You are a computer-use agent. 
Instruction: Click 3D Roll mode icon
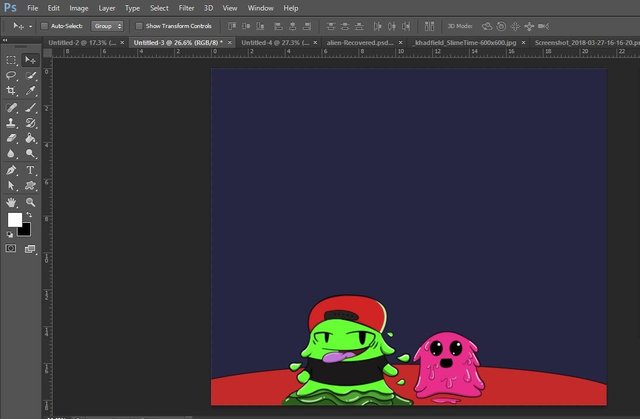[x=501, y=27]
